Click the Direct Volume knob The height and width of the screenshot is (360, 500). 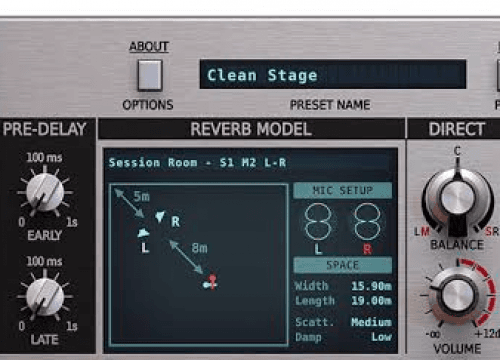pos(457,294)
